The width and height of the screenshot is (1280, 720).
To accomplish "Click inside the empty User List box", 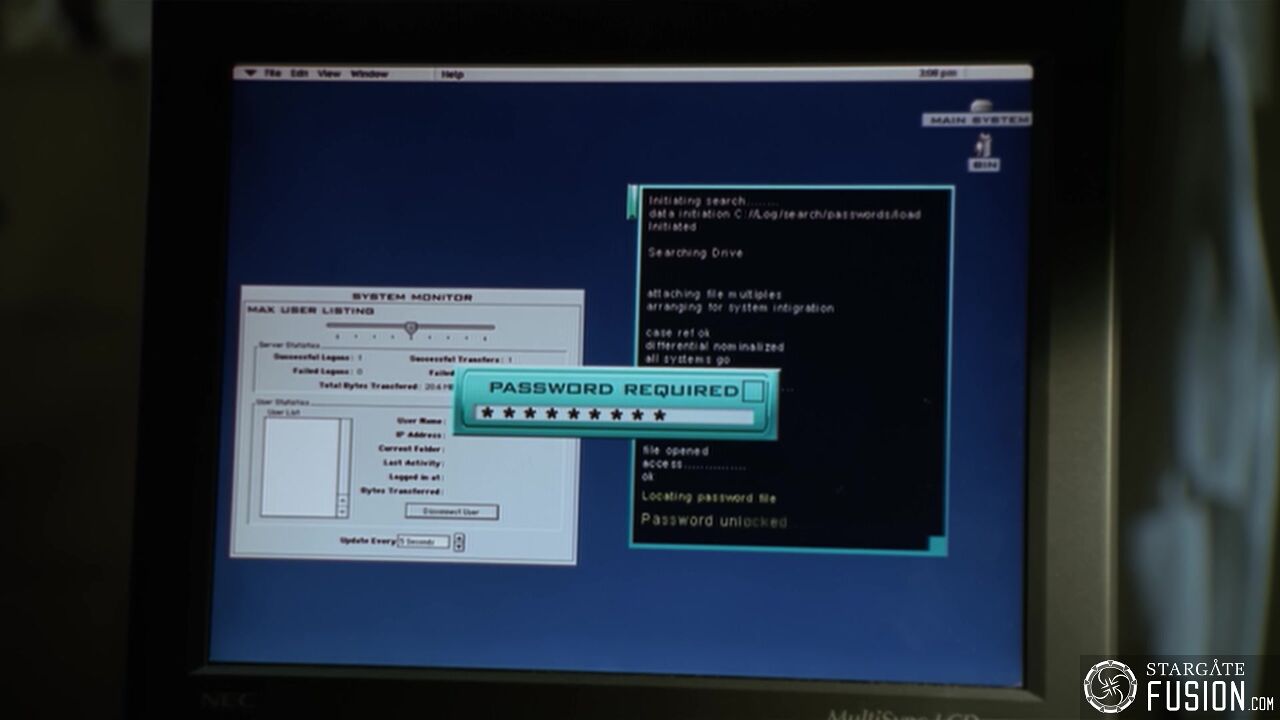I will [x=300, y=467].
